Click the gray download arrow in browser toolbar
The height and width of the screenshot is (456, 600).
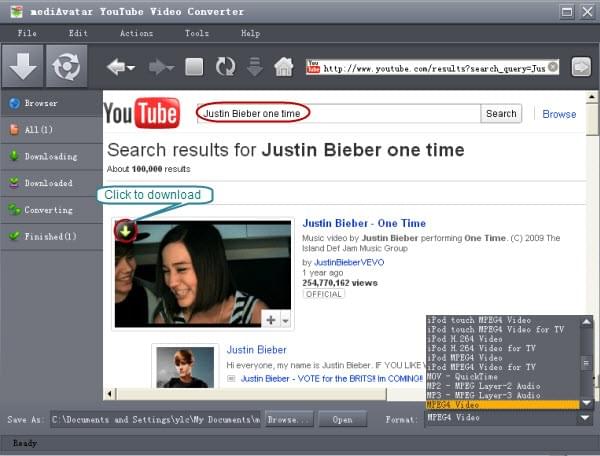254,67
